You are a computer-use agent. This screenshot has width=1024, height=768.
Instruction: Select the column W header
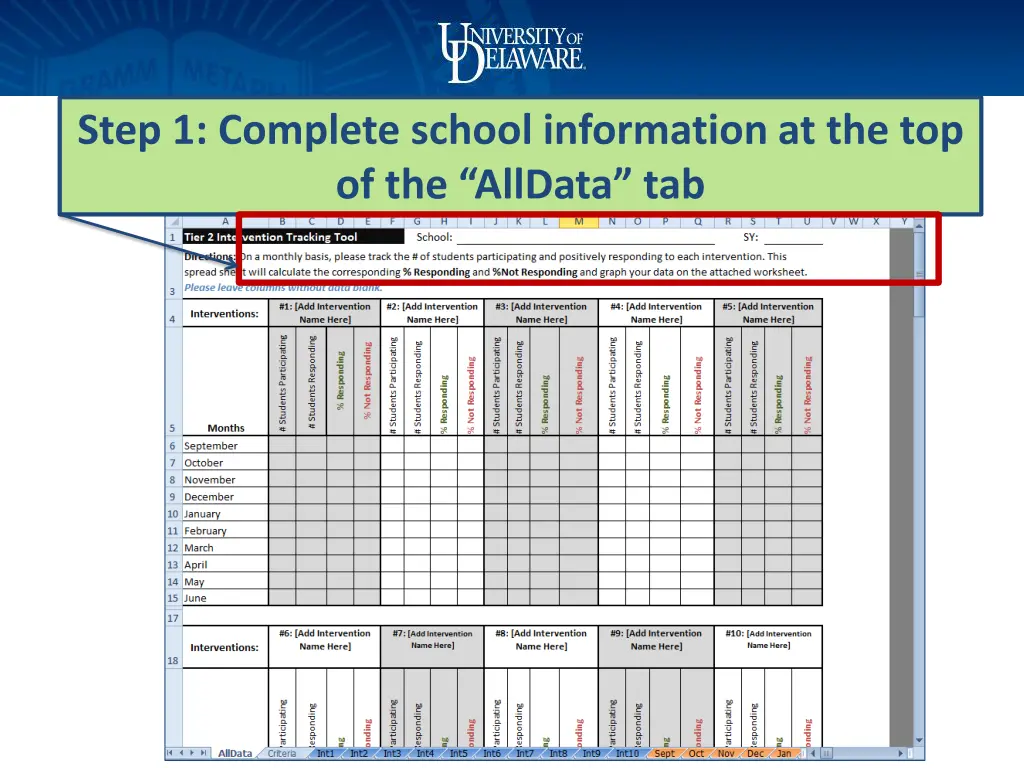coord(854,221)
